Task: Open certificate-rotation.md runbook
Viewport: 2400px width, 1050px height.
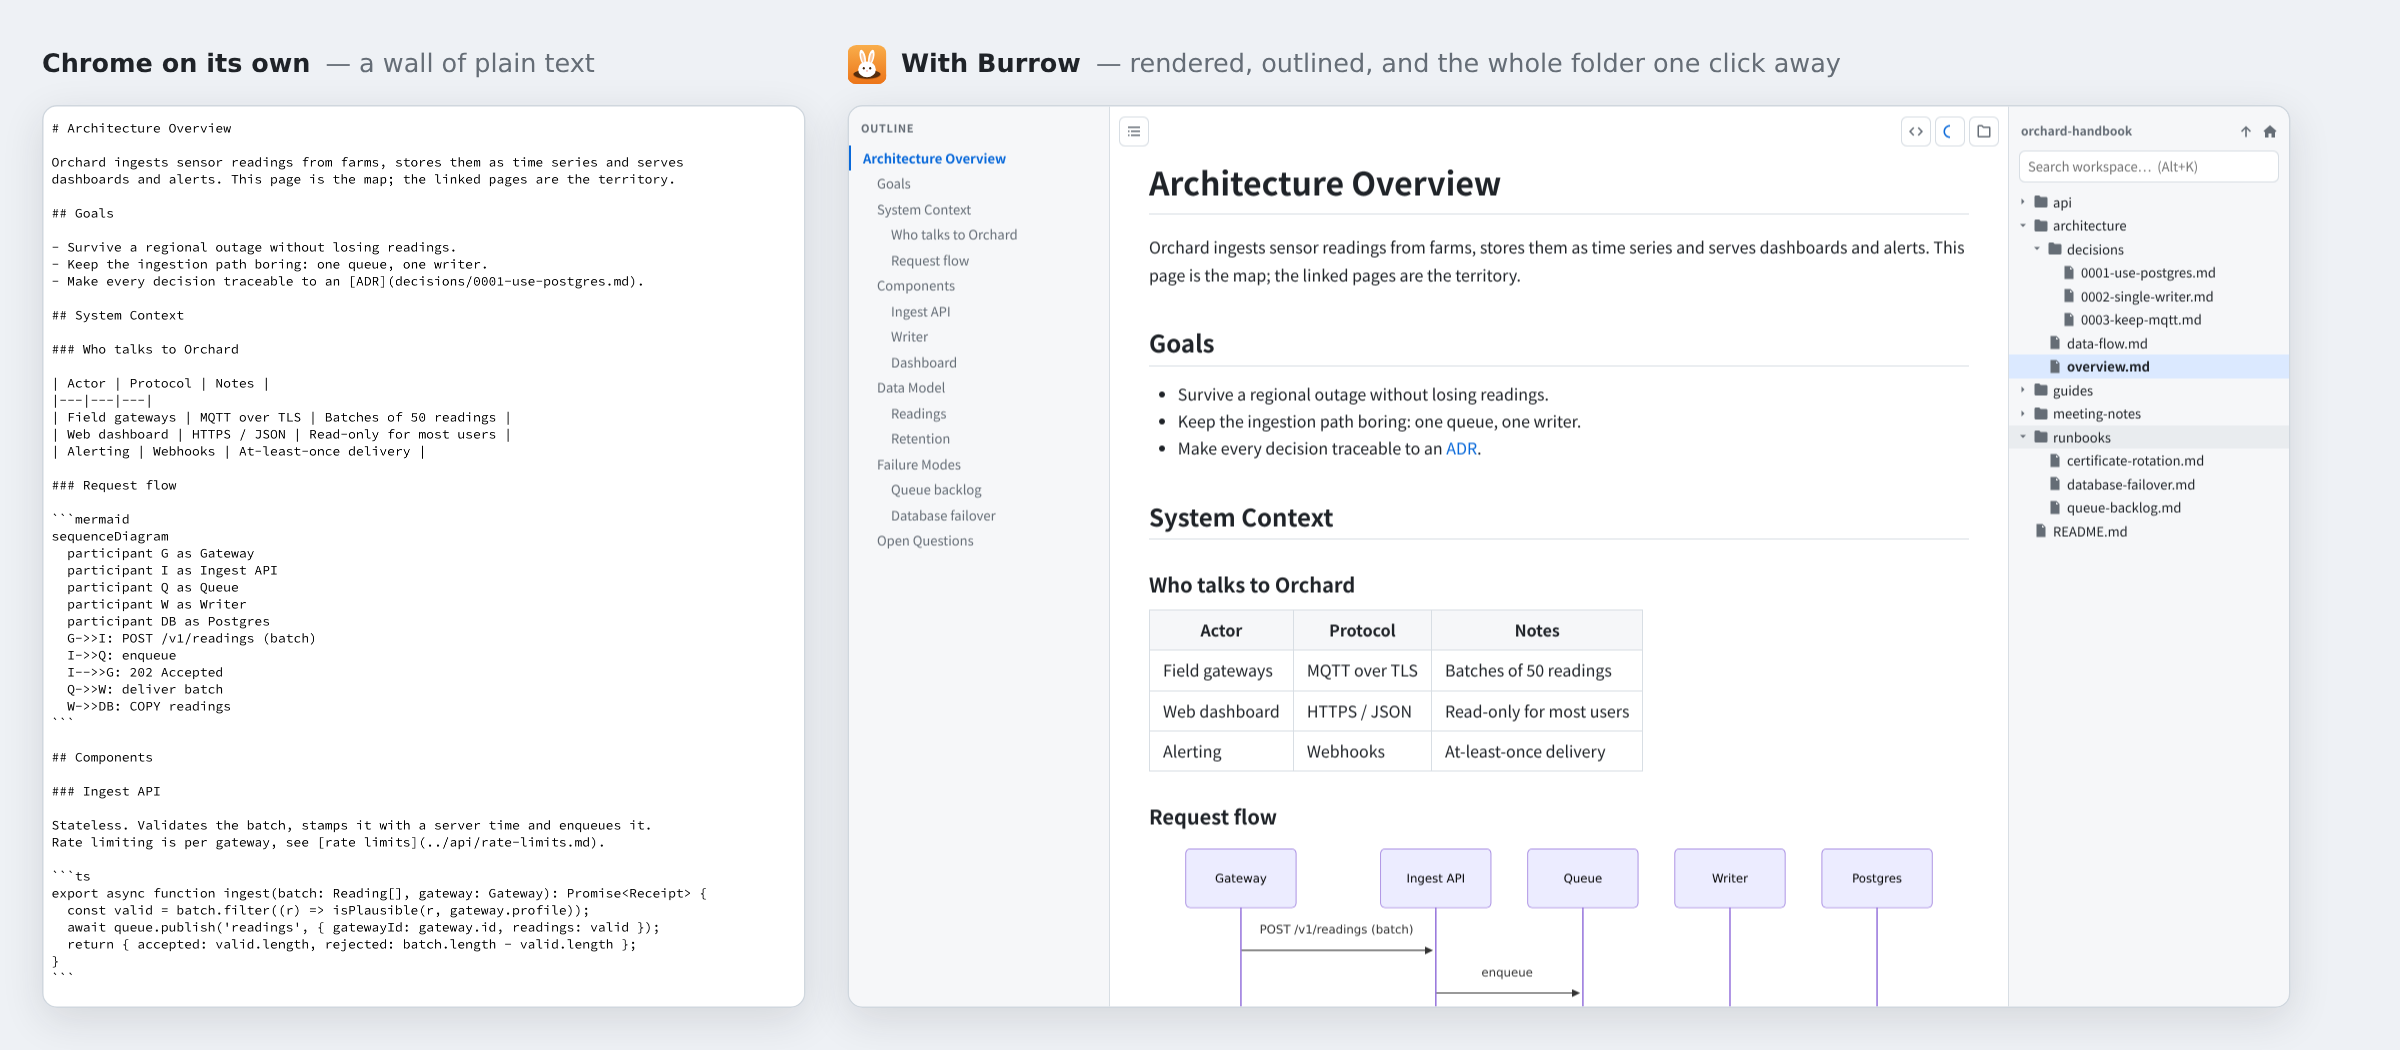Action: tap(2148, 461)
